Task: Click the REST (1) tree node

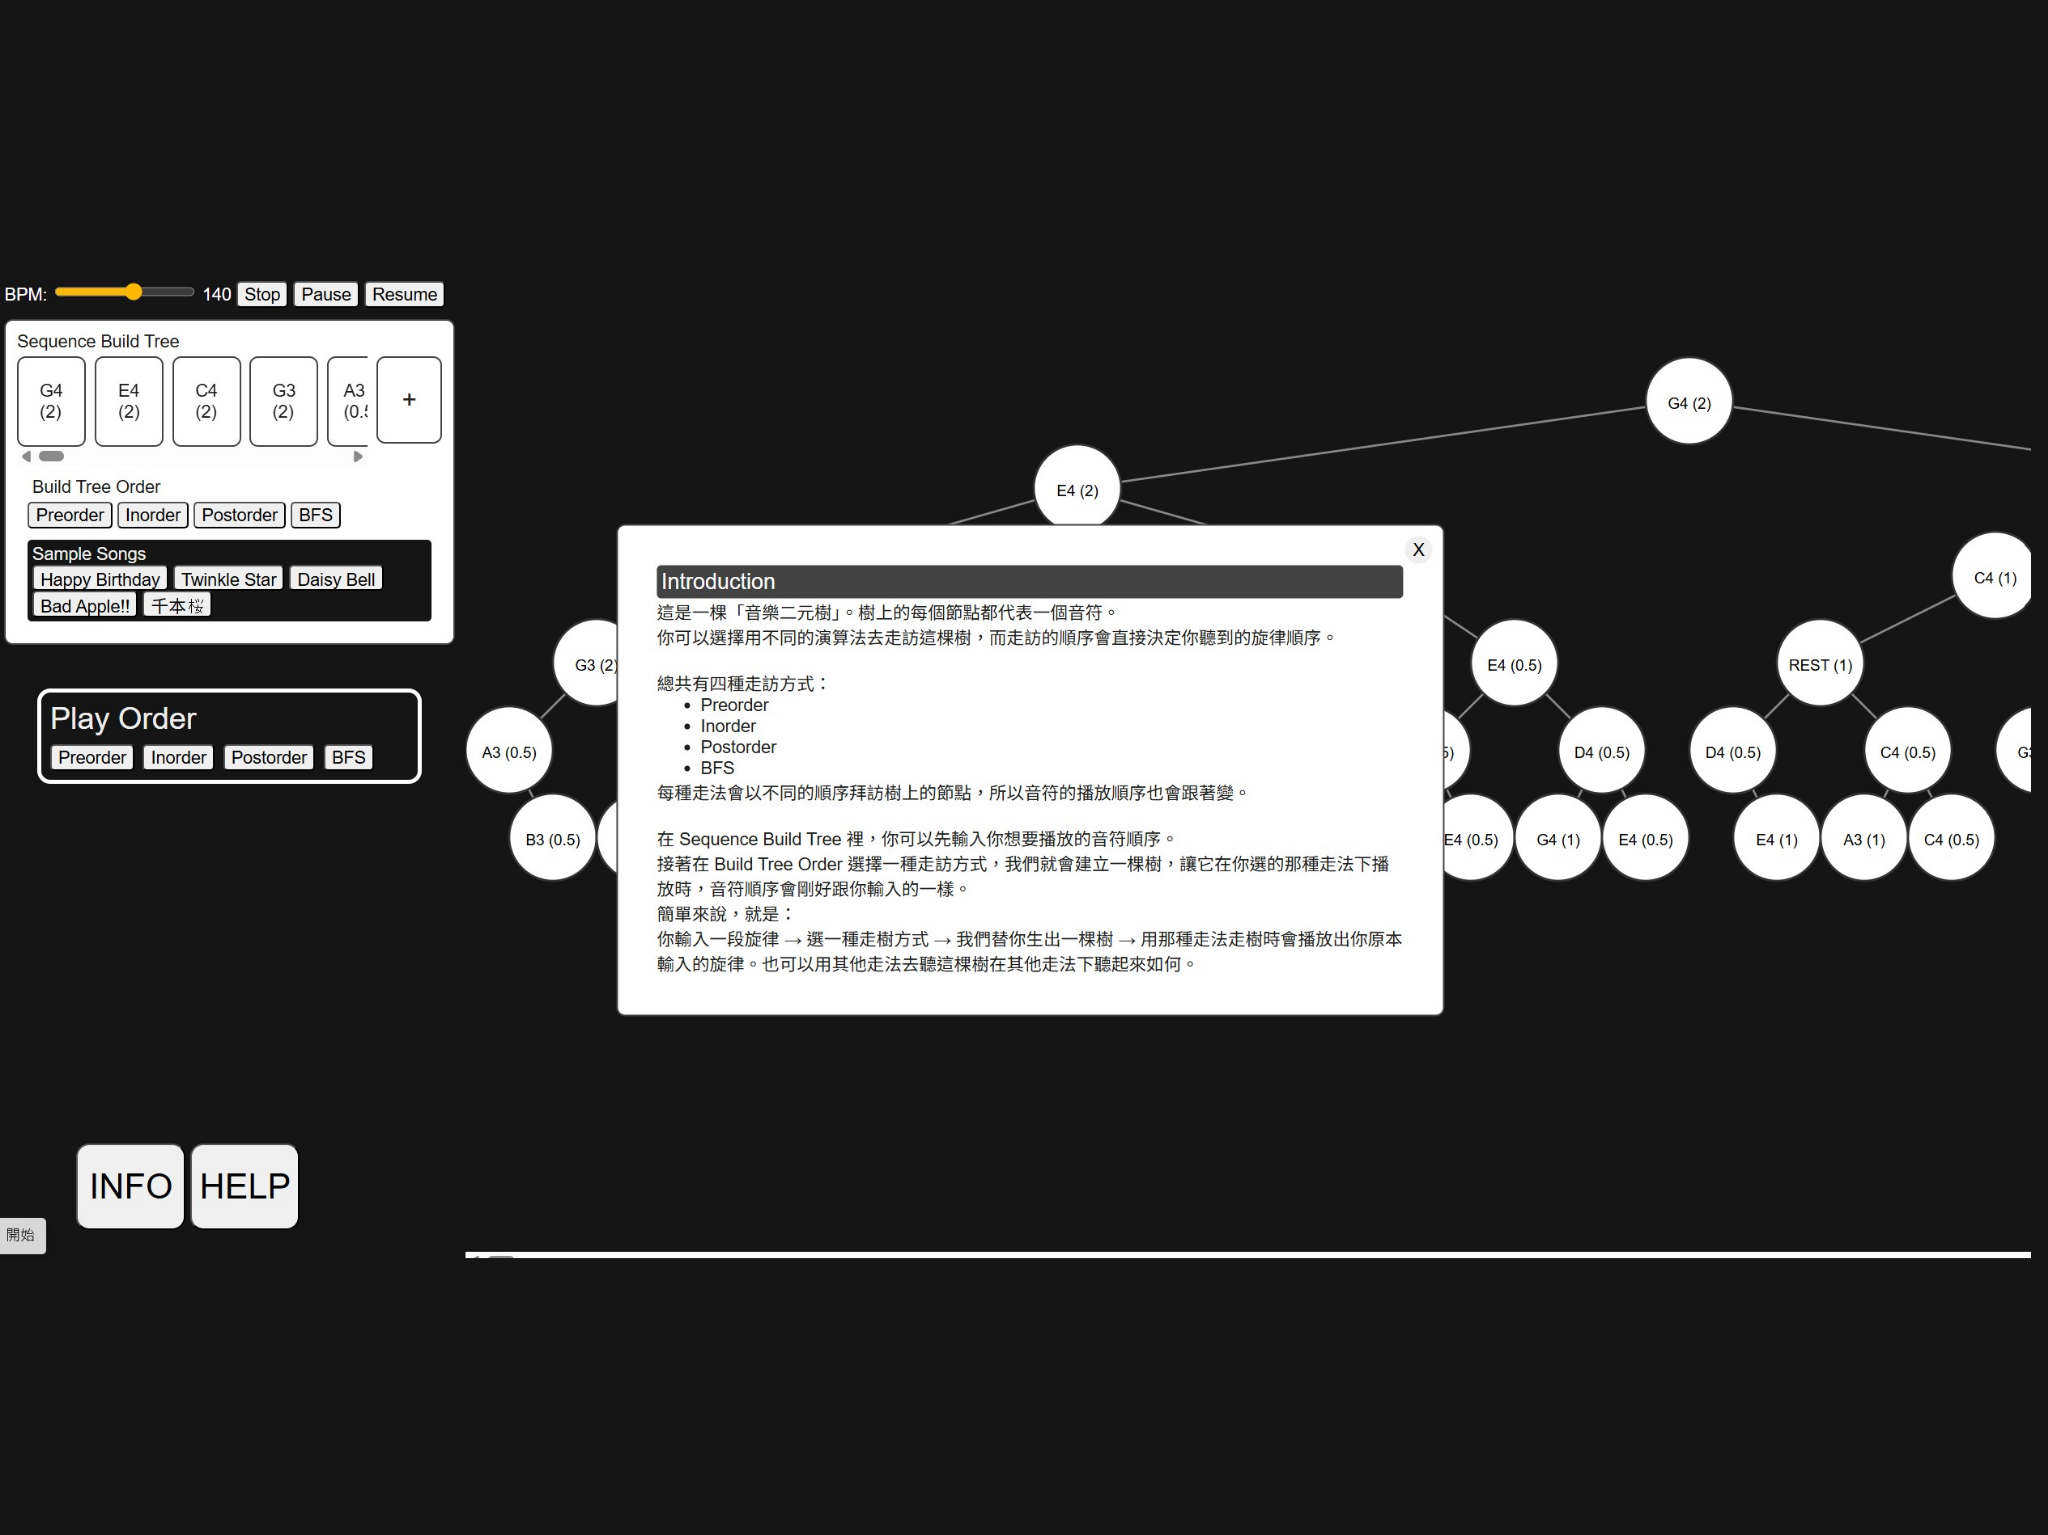Action: (x=1819, y=664)
